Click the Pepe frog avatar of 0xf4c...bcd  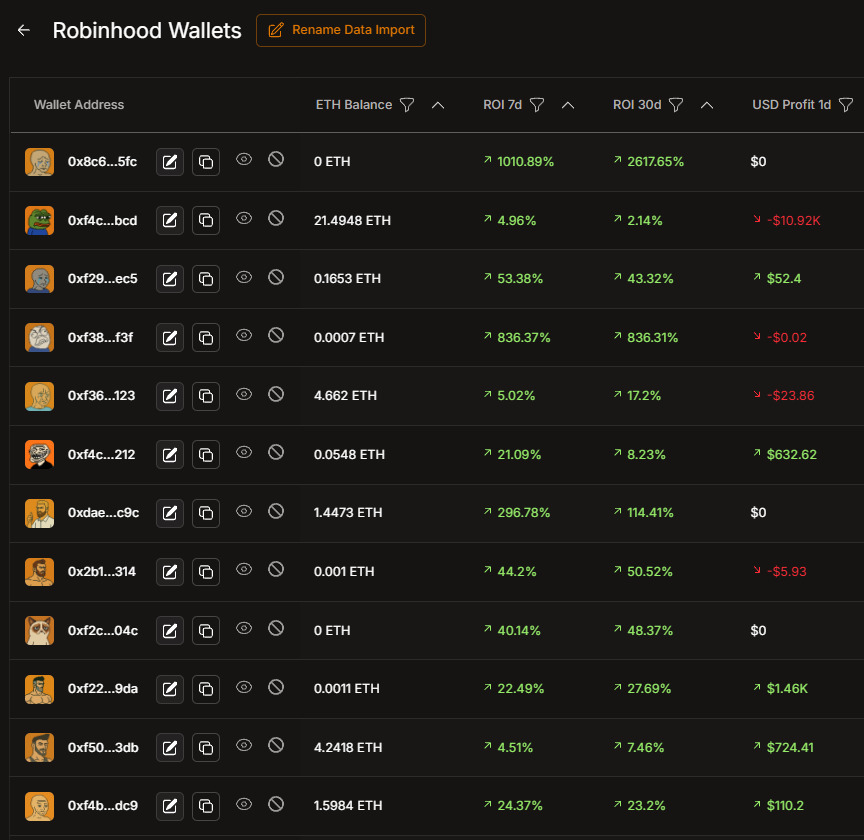(x=40, y=220)
